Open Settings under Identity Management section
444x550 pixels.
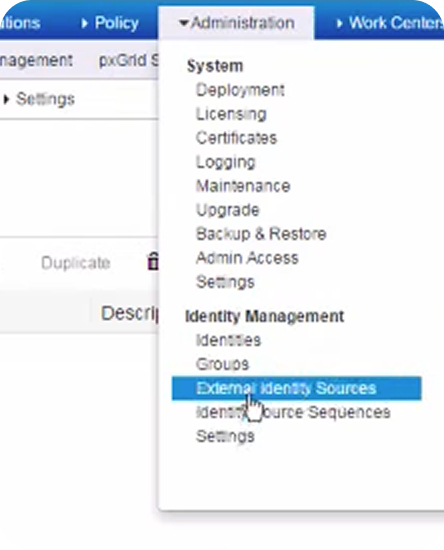point(225,436)
